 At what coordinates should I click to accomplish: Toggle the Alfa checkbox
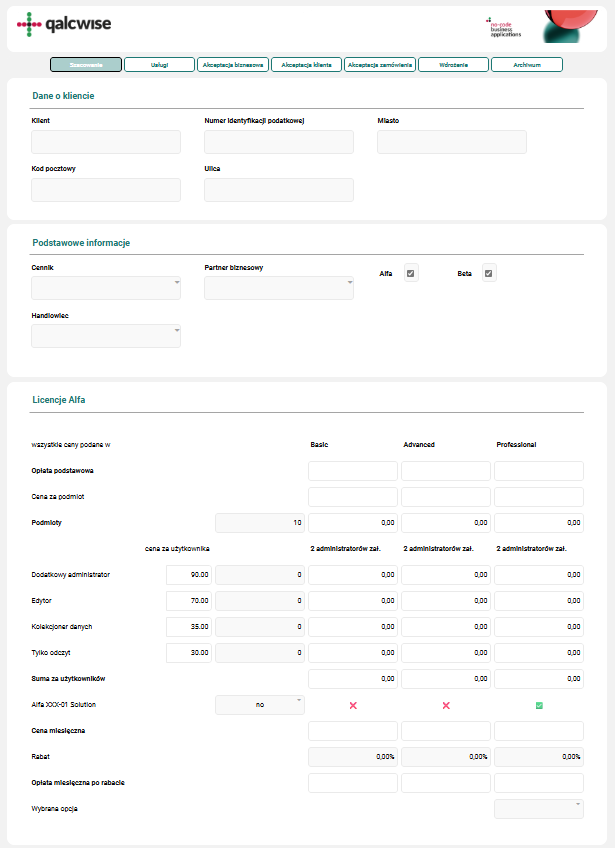tap(411, 273)
